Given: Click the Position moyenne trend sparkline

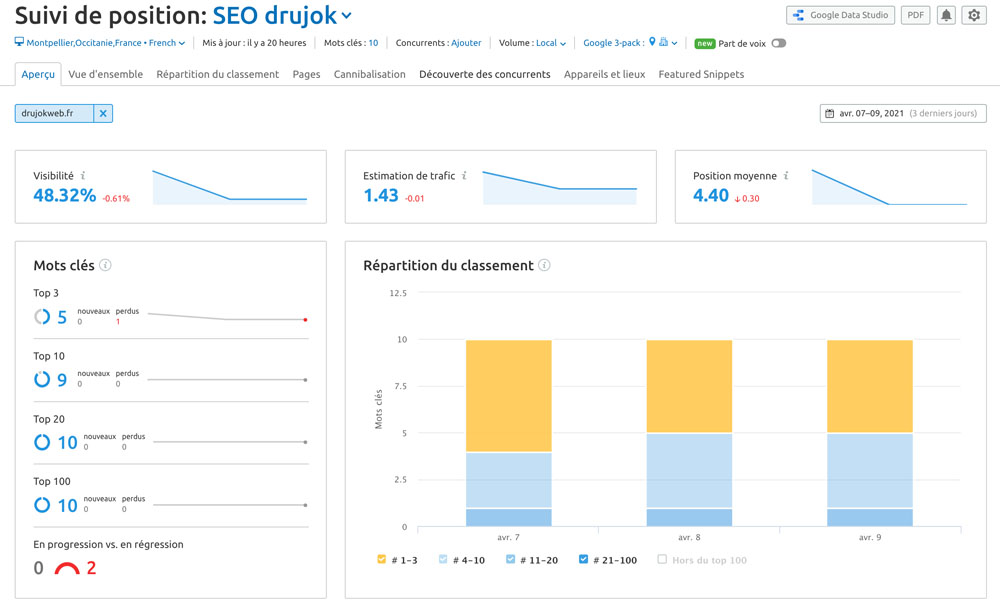Looking at the screenshot, I should 889,187.
